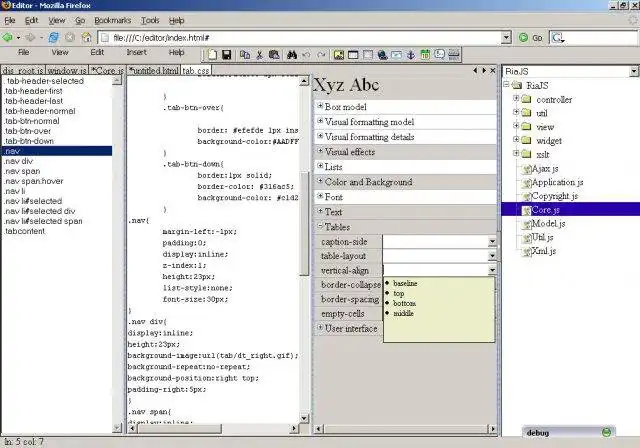Open the Firefox Bookmarks menu
This screenshot has height=448, width=640.
click(113, 20)
